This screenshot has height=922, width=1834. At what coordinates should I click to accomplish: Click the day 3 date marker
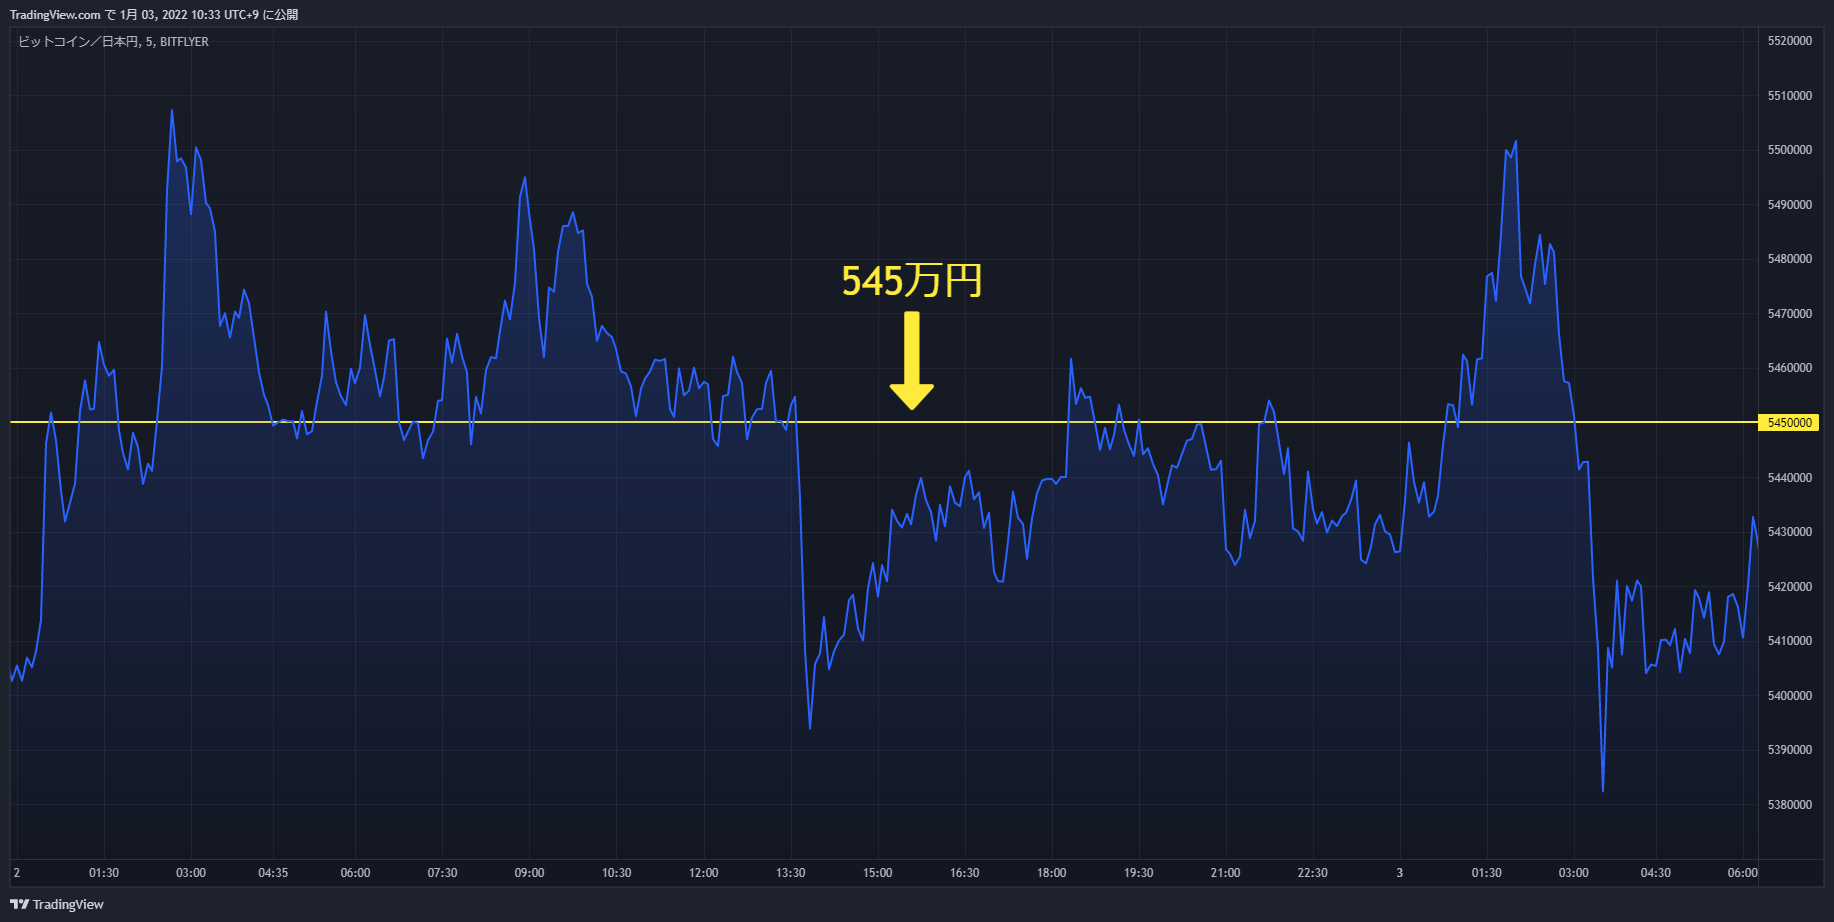click(x=1399, y=873)
